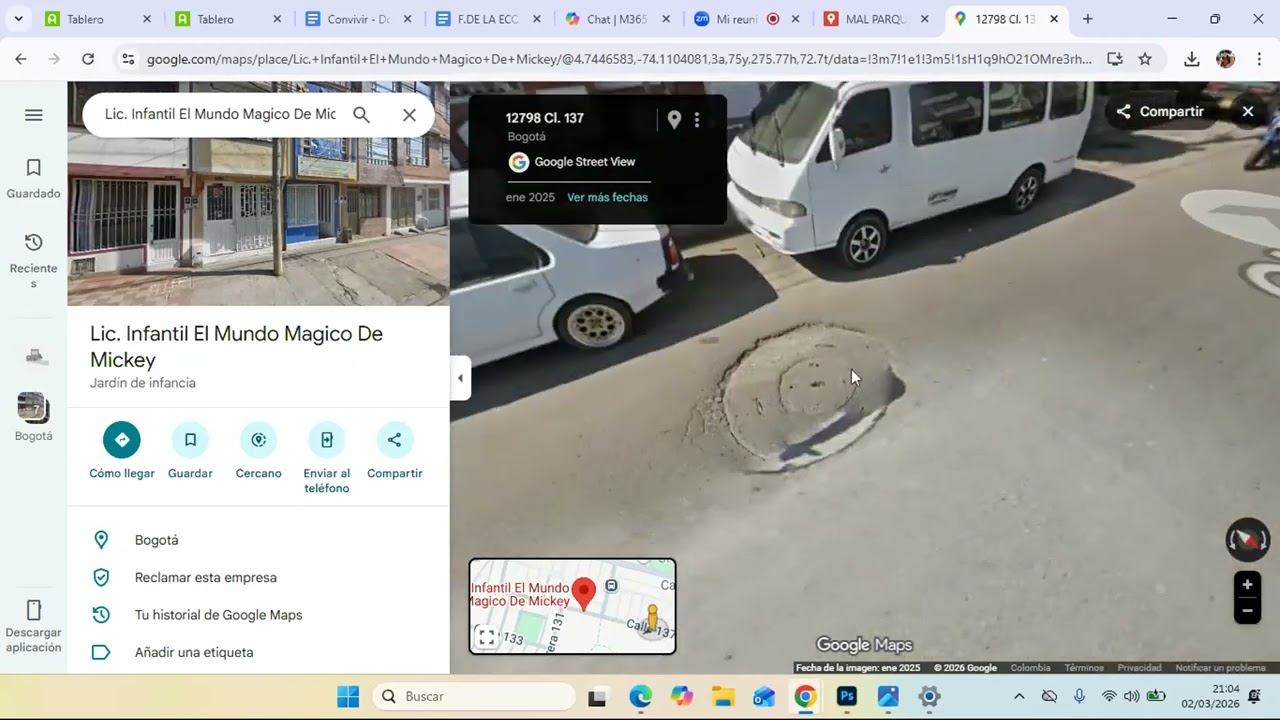1280x720 pixels.
Task: Click the install app icon in address bar
Action: point(1114,59)
